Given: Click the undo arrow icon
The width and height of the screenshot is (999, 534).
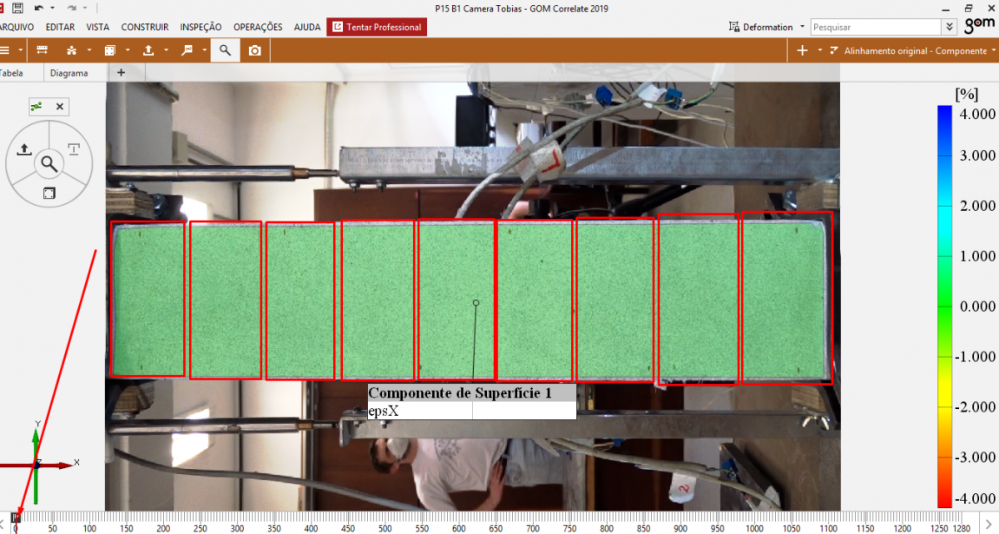Looking at the screenshot, I should [38, 7].
